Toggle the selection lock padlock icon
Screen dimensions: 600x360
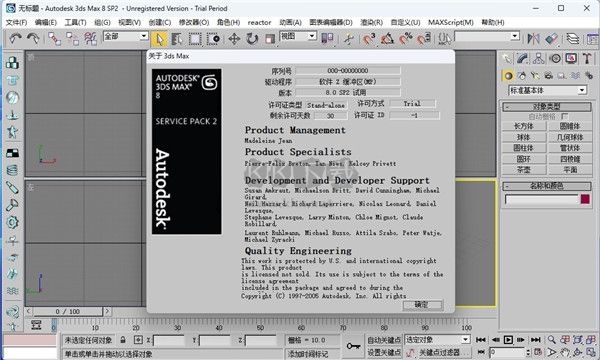123,340
